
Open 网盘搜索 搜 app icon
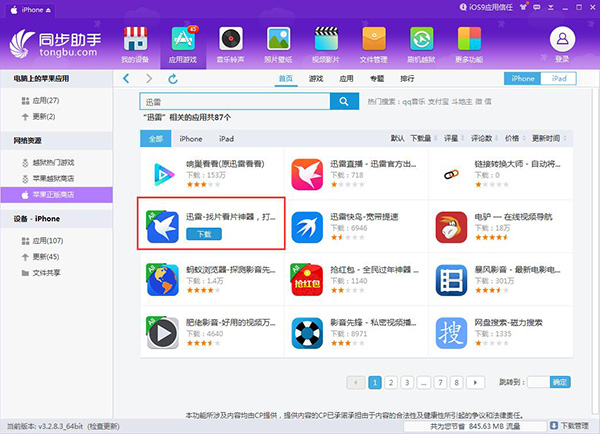coord(451,333)
